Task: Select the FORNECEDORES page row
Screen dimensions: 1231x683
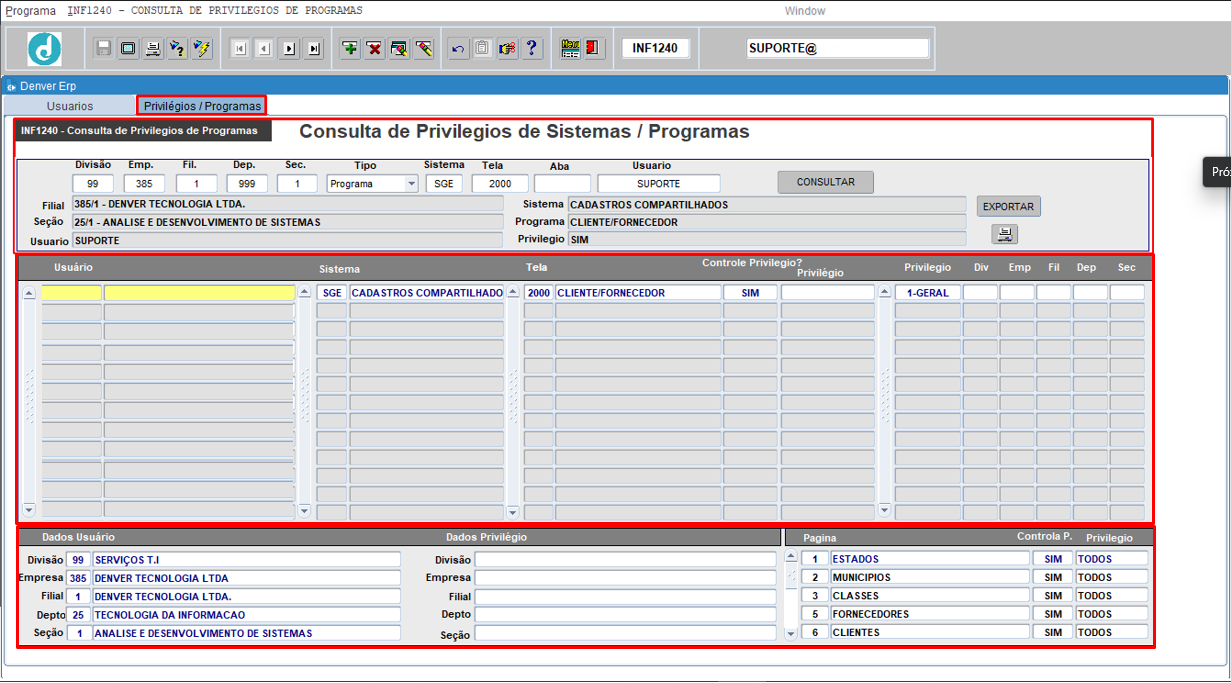Action: (930, 614)
